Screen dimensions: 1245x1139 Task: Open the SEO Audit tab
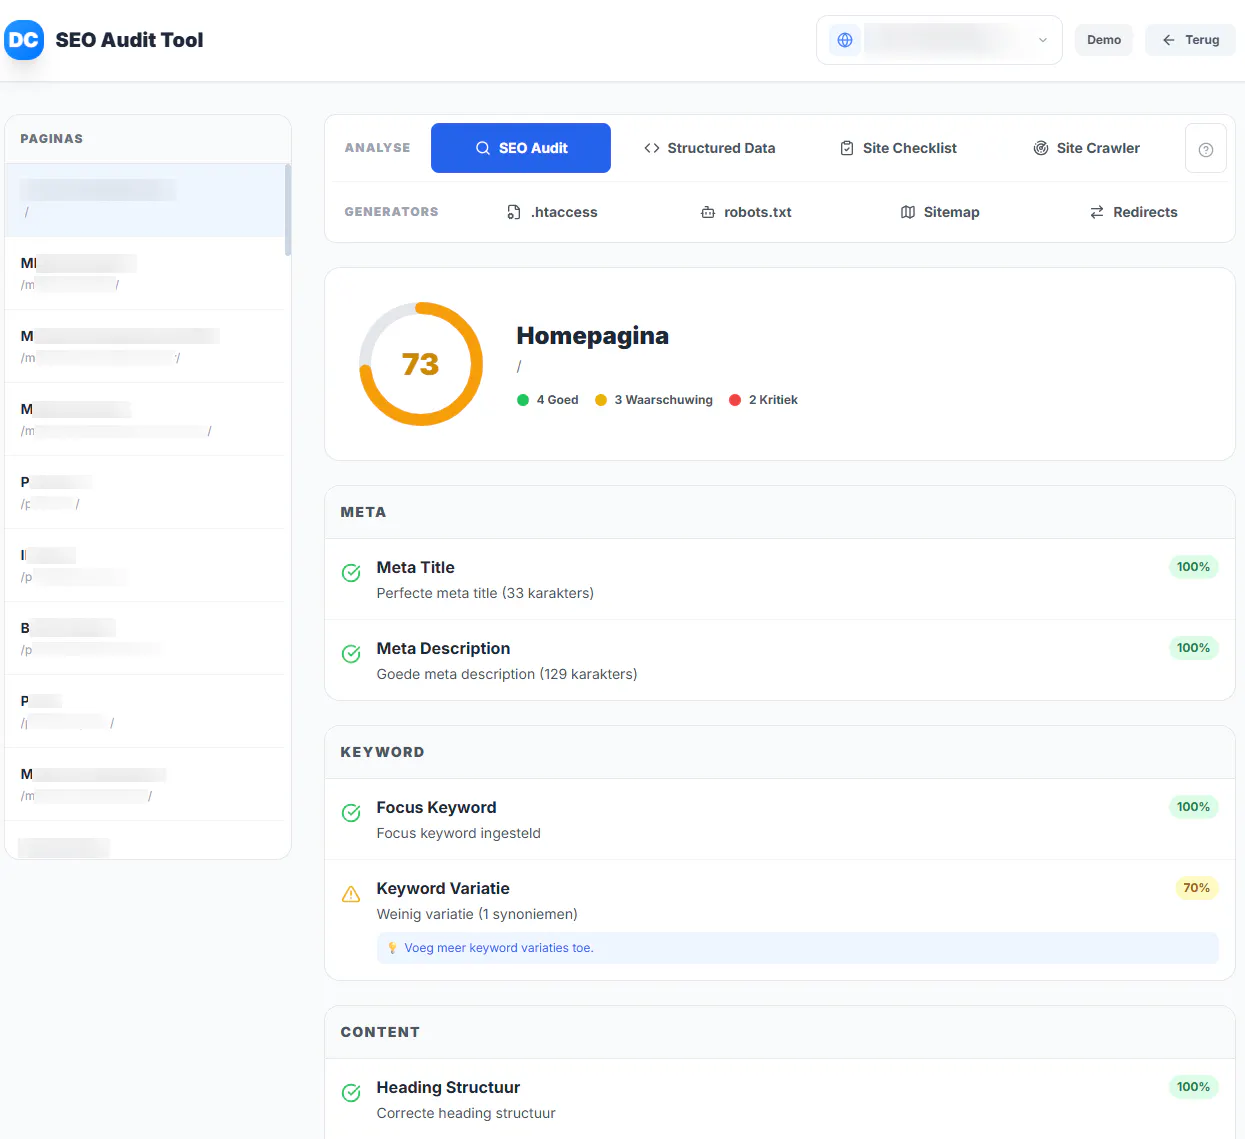(521, 148)
